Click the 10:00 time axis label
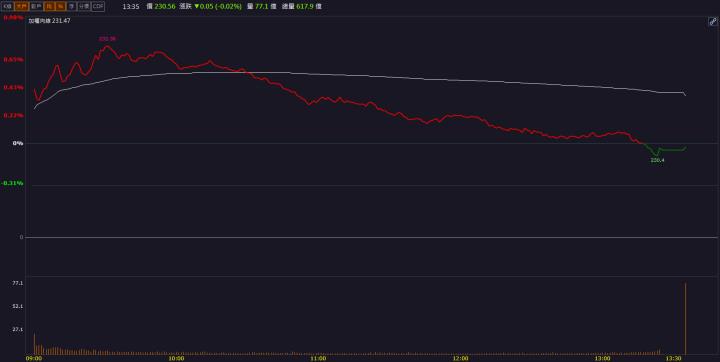This screenshot has width=720, height=362. point(176,358)
